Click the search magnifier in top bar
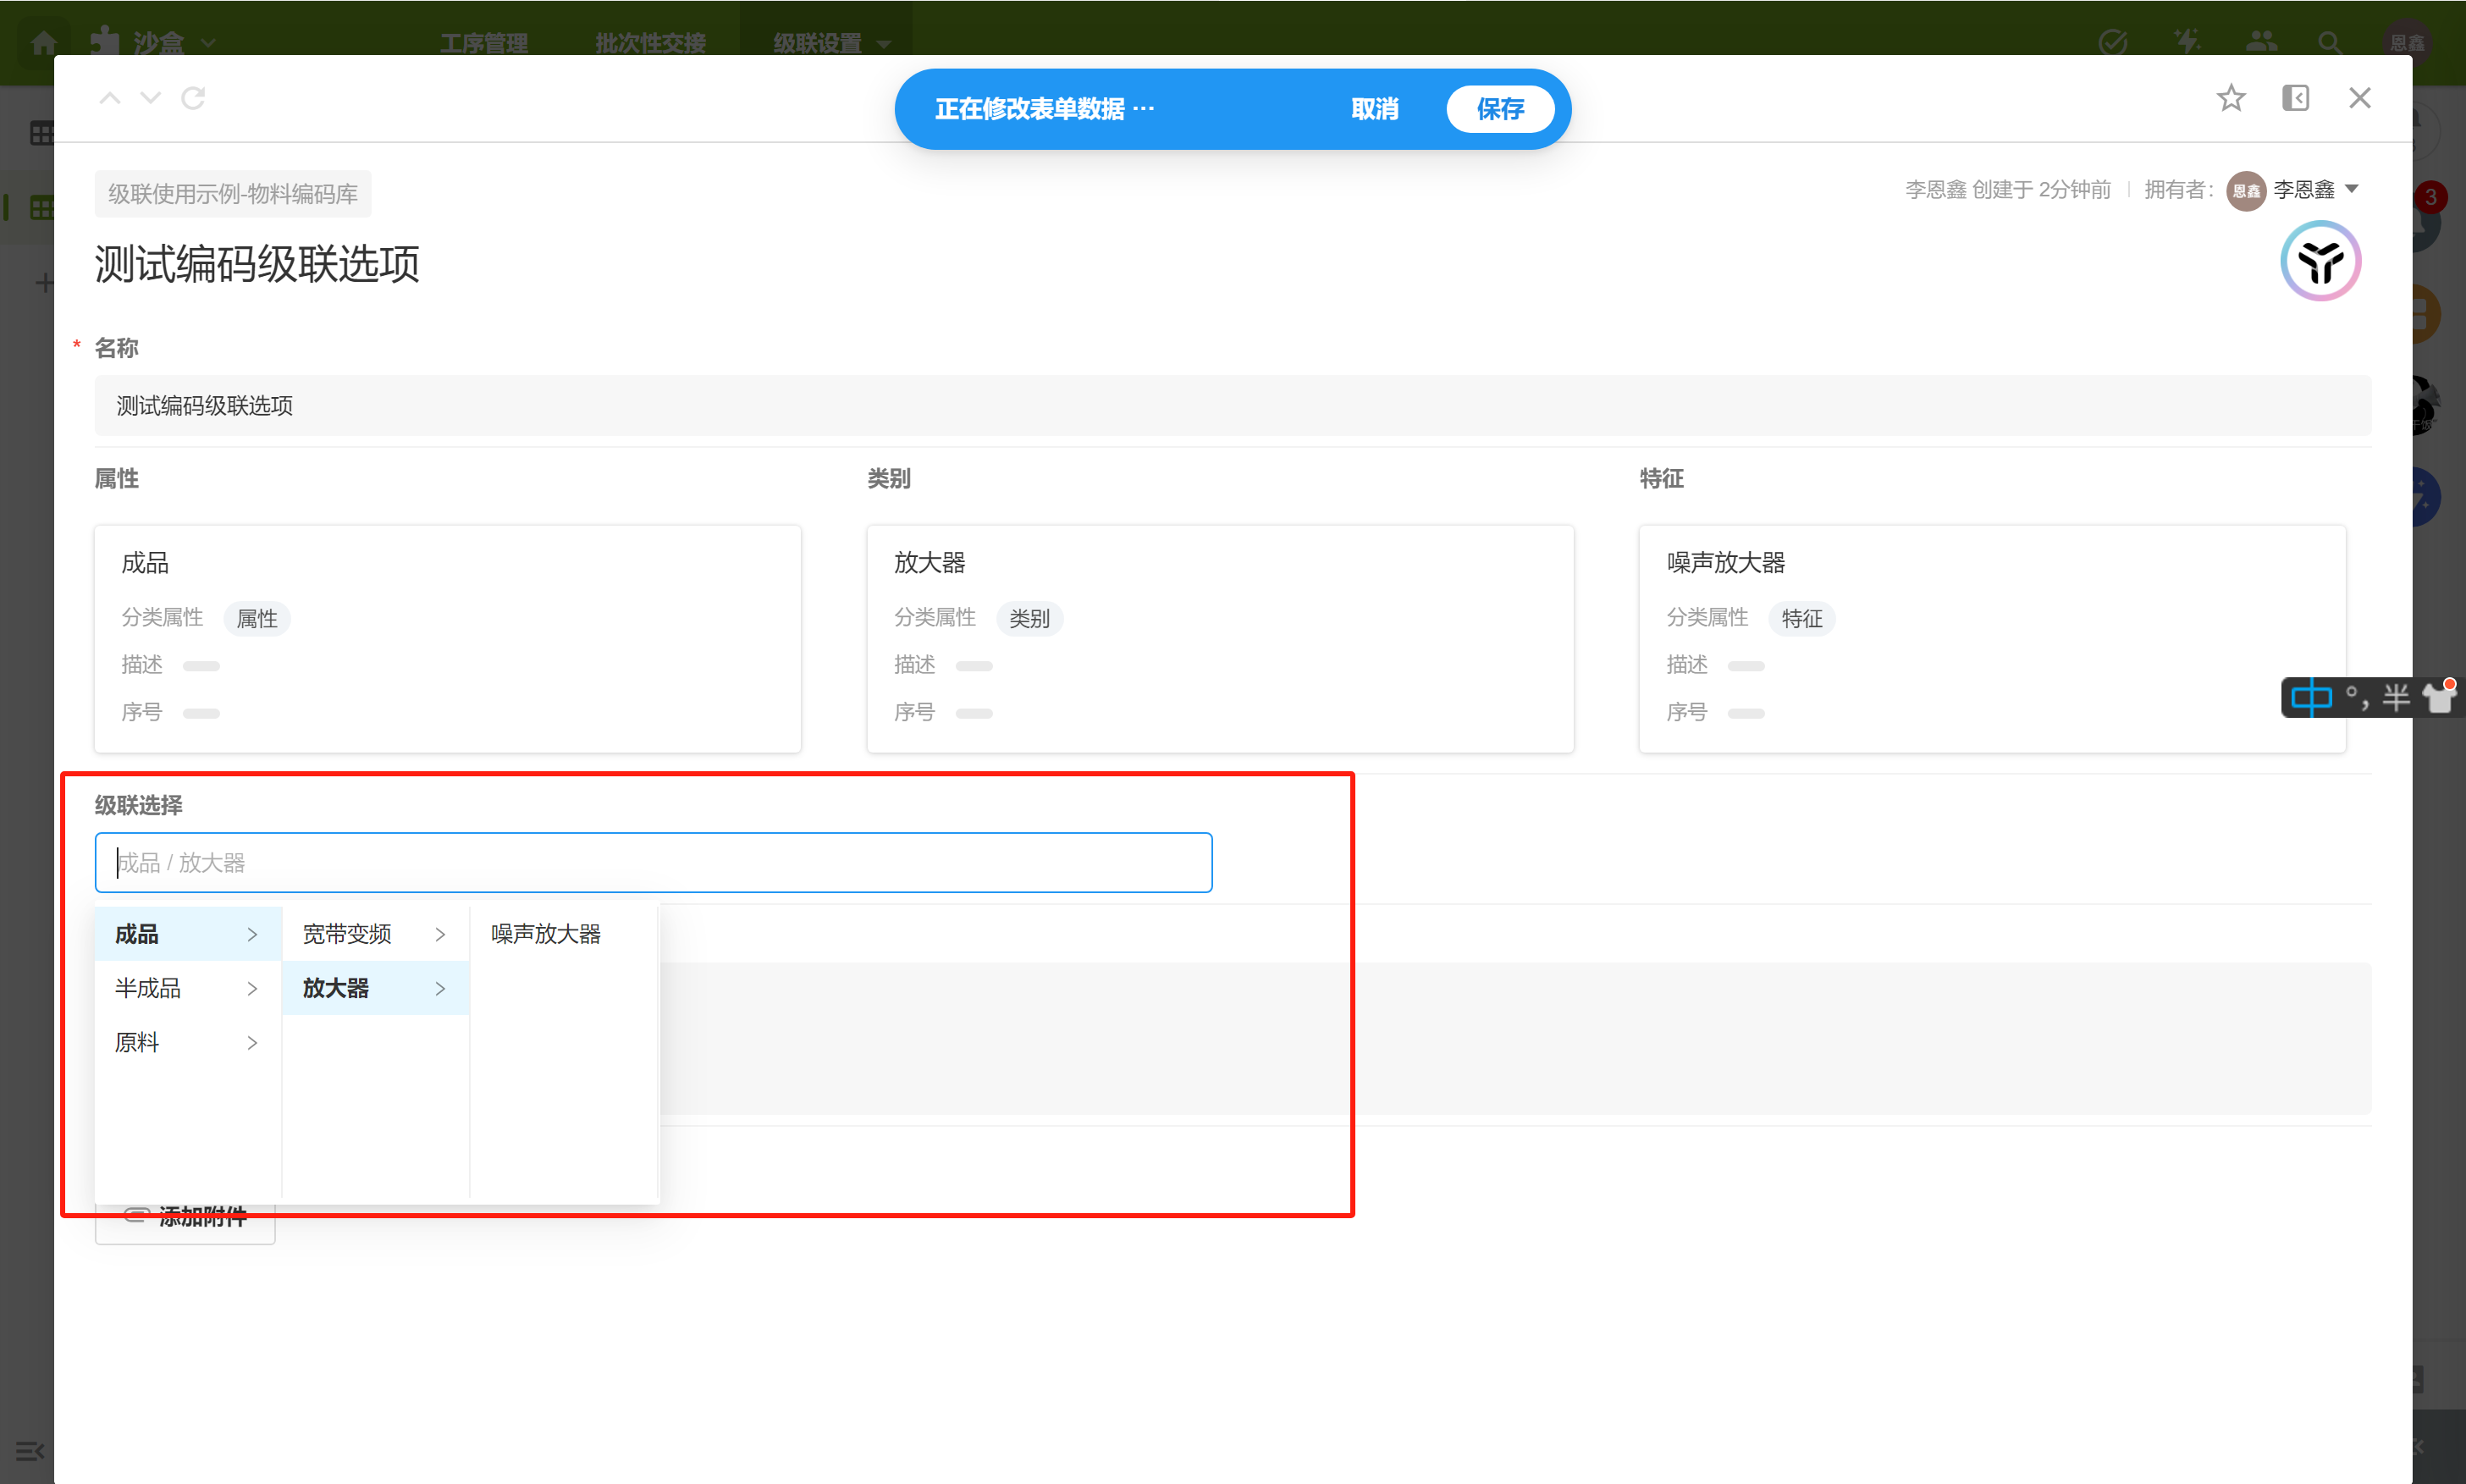 [2329, 42]
